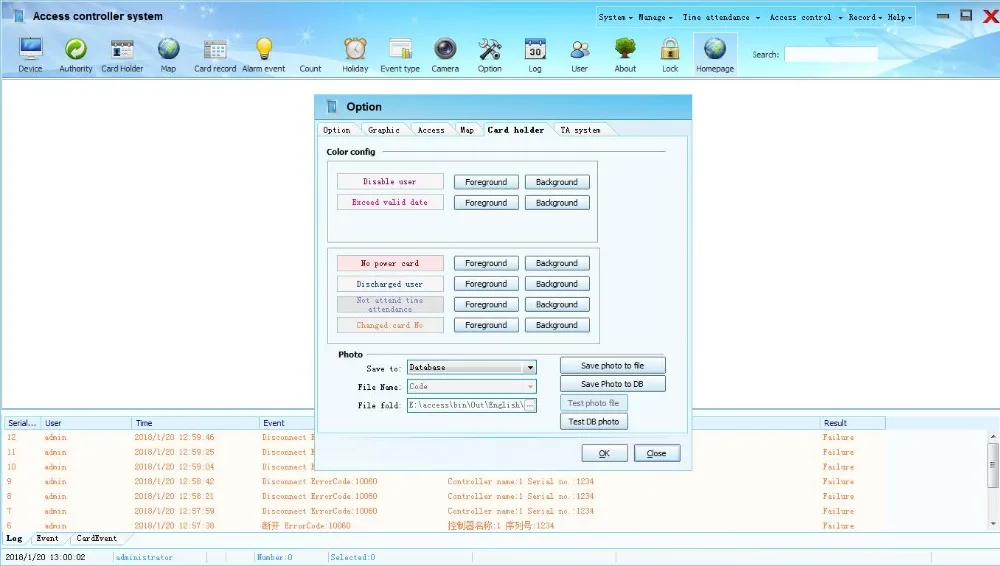Open the Manage menu
1000x566 pixels.
(x=656, y=17)
